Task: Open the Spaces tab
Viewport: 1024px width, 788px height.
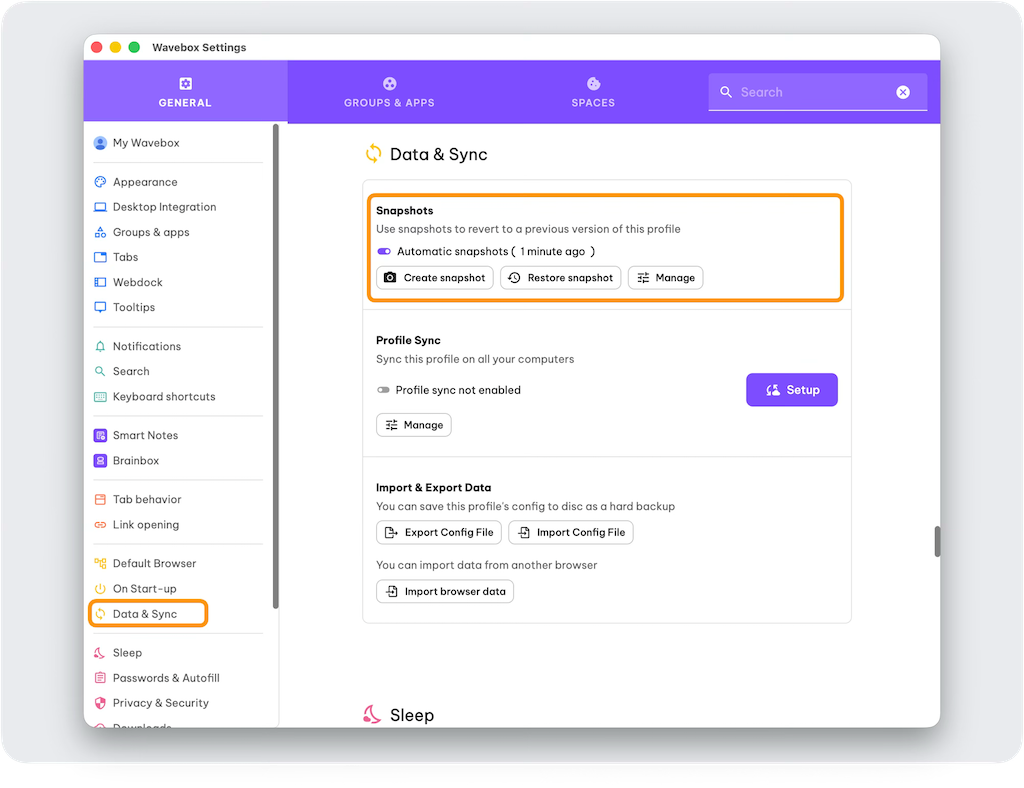Action: click(593, 92)
